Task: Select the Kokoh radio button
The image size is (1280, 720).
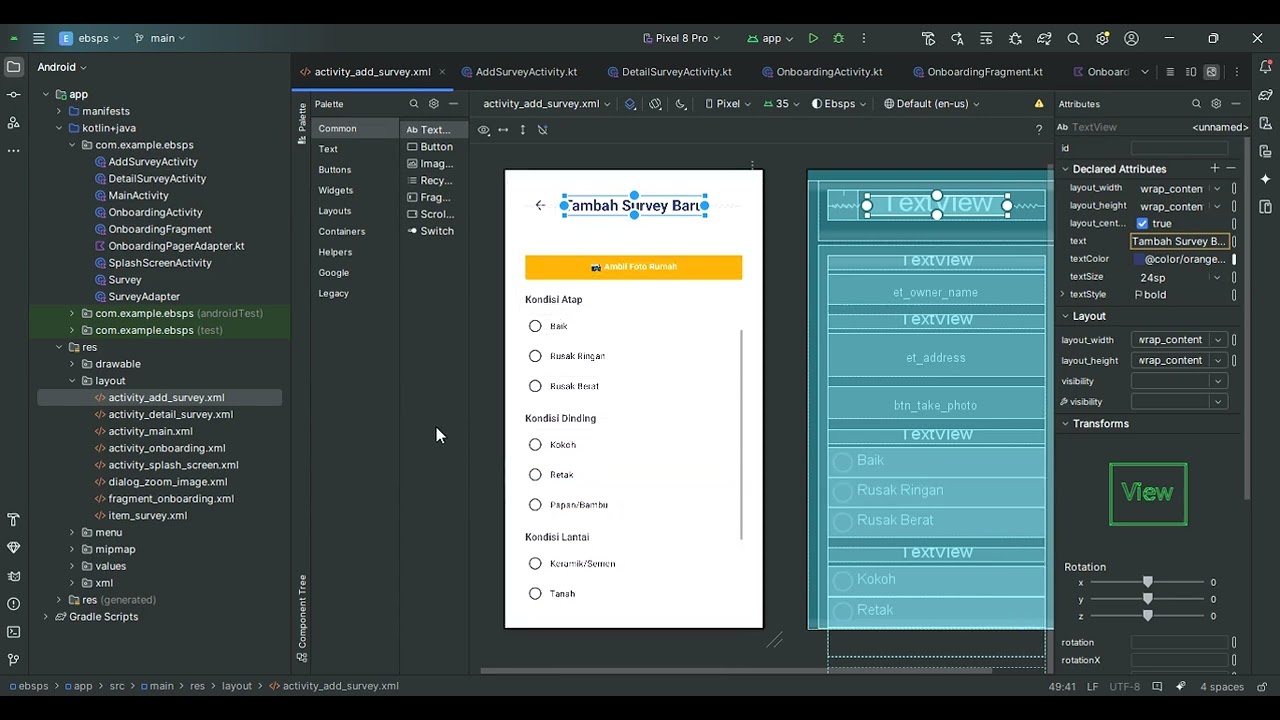Action: click(x=535, y=445)
